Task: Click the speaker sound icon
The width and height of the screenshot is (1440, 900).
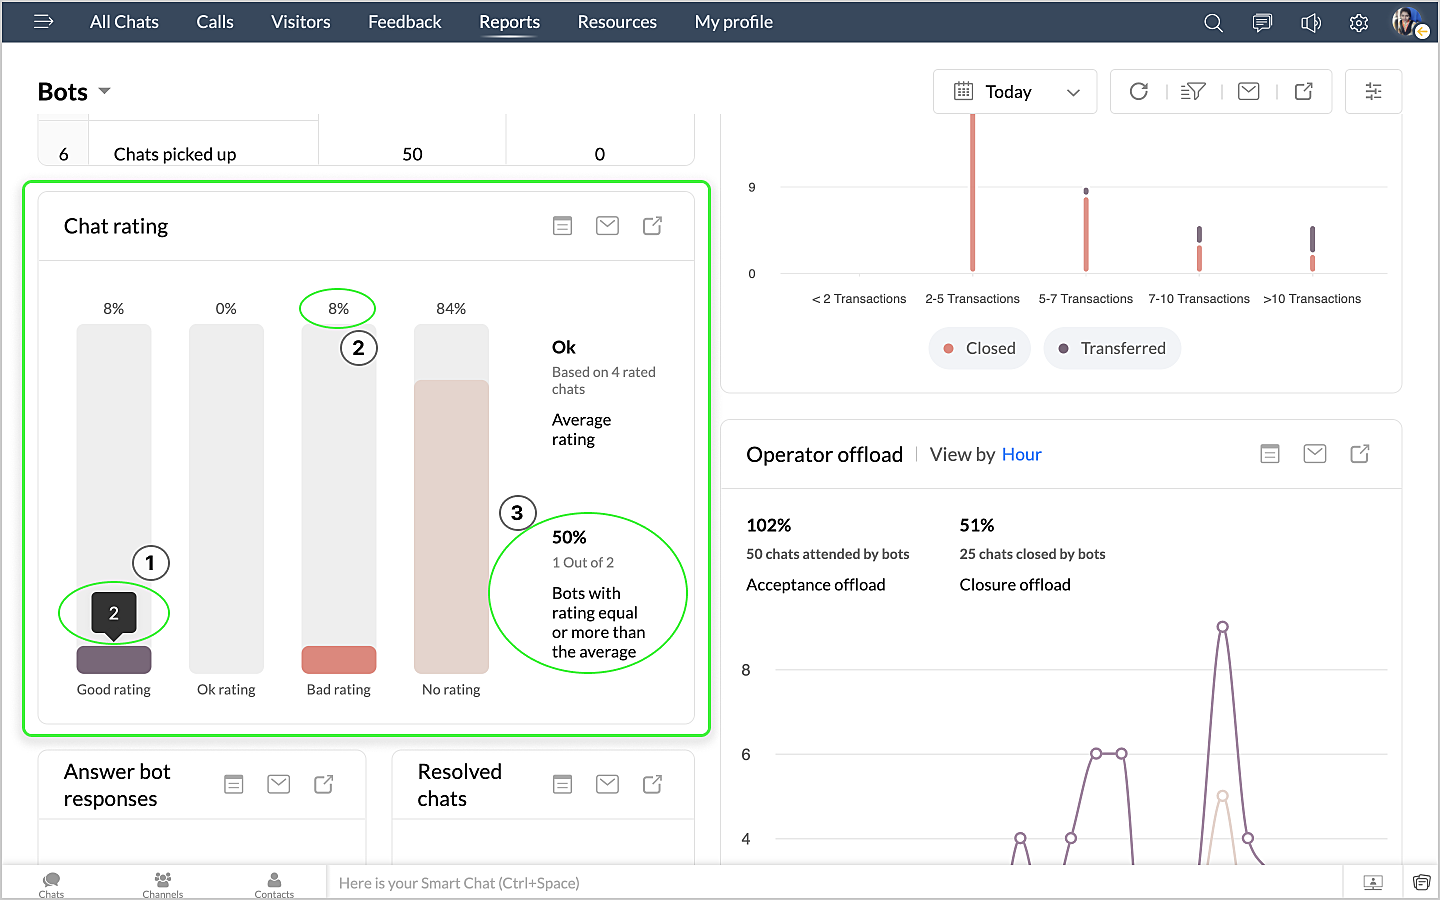Action: (x=1310, y=23)
